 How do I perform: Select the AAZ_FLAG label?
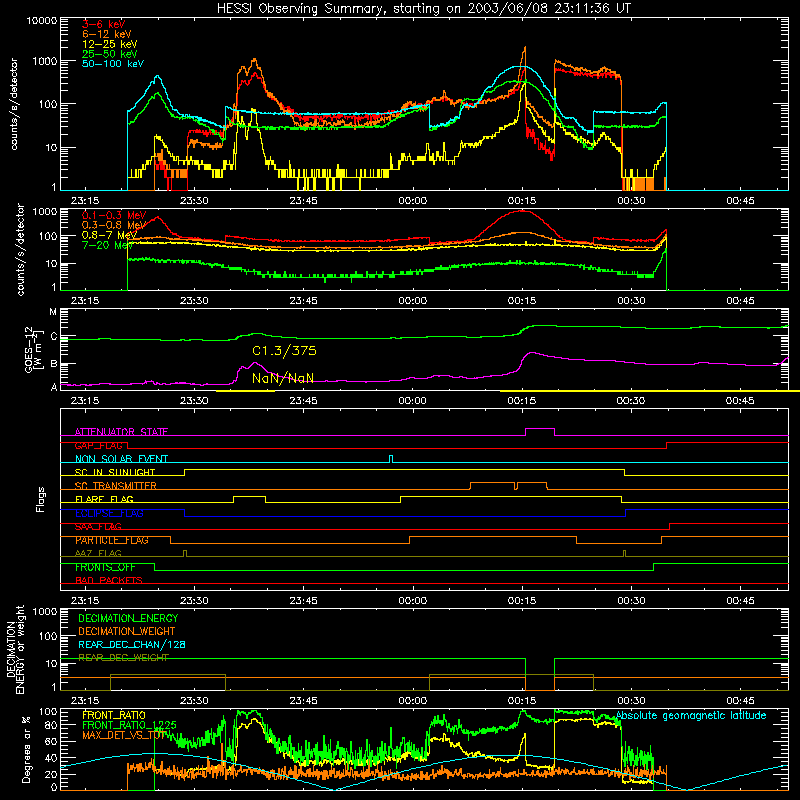click(98, 554)
